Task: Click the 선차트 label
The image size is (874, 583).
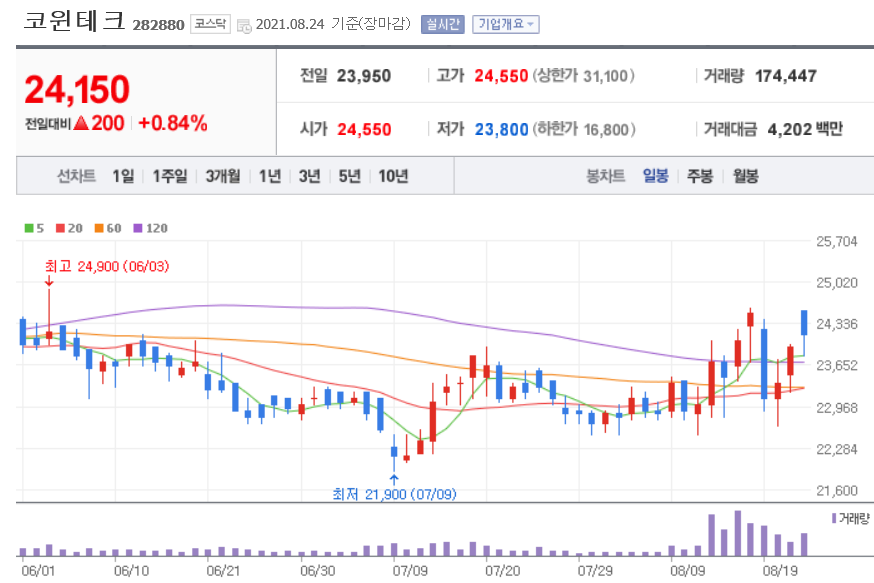Action: [76, 176]
